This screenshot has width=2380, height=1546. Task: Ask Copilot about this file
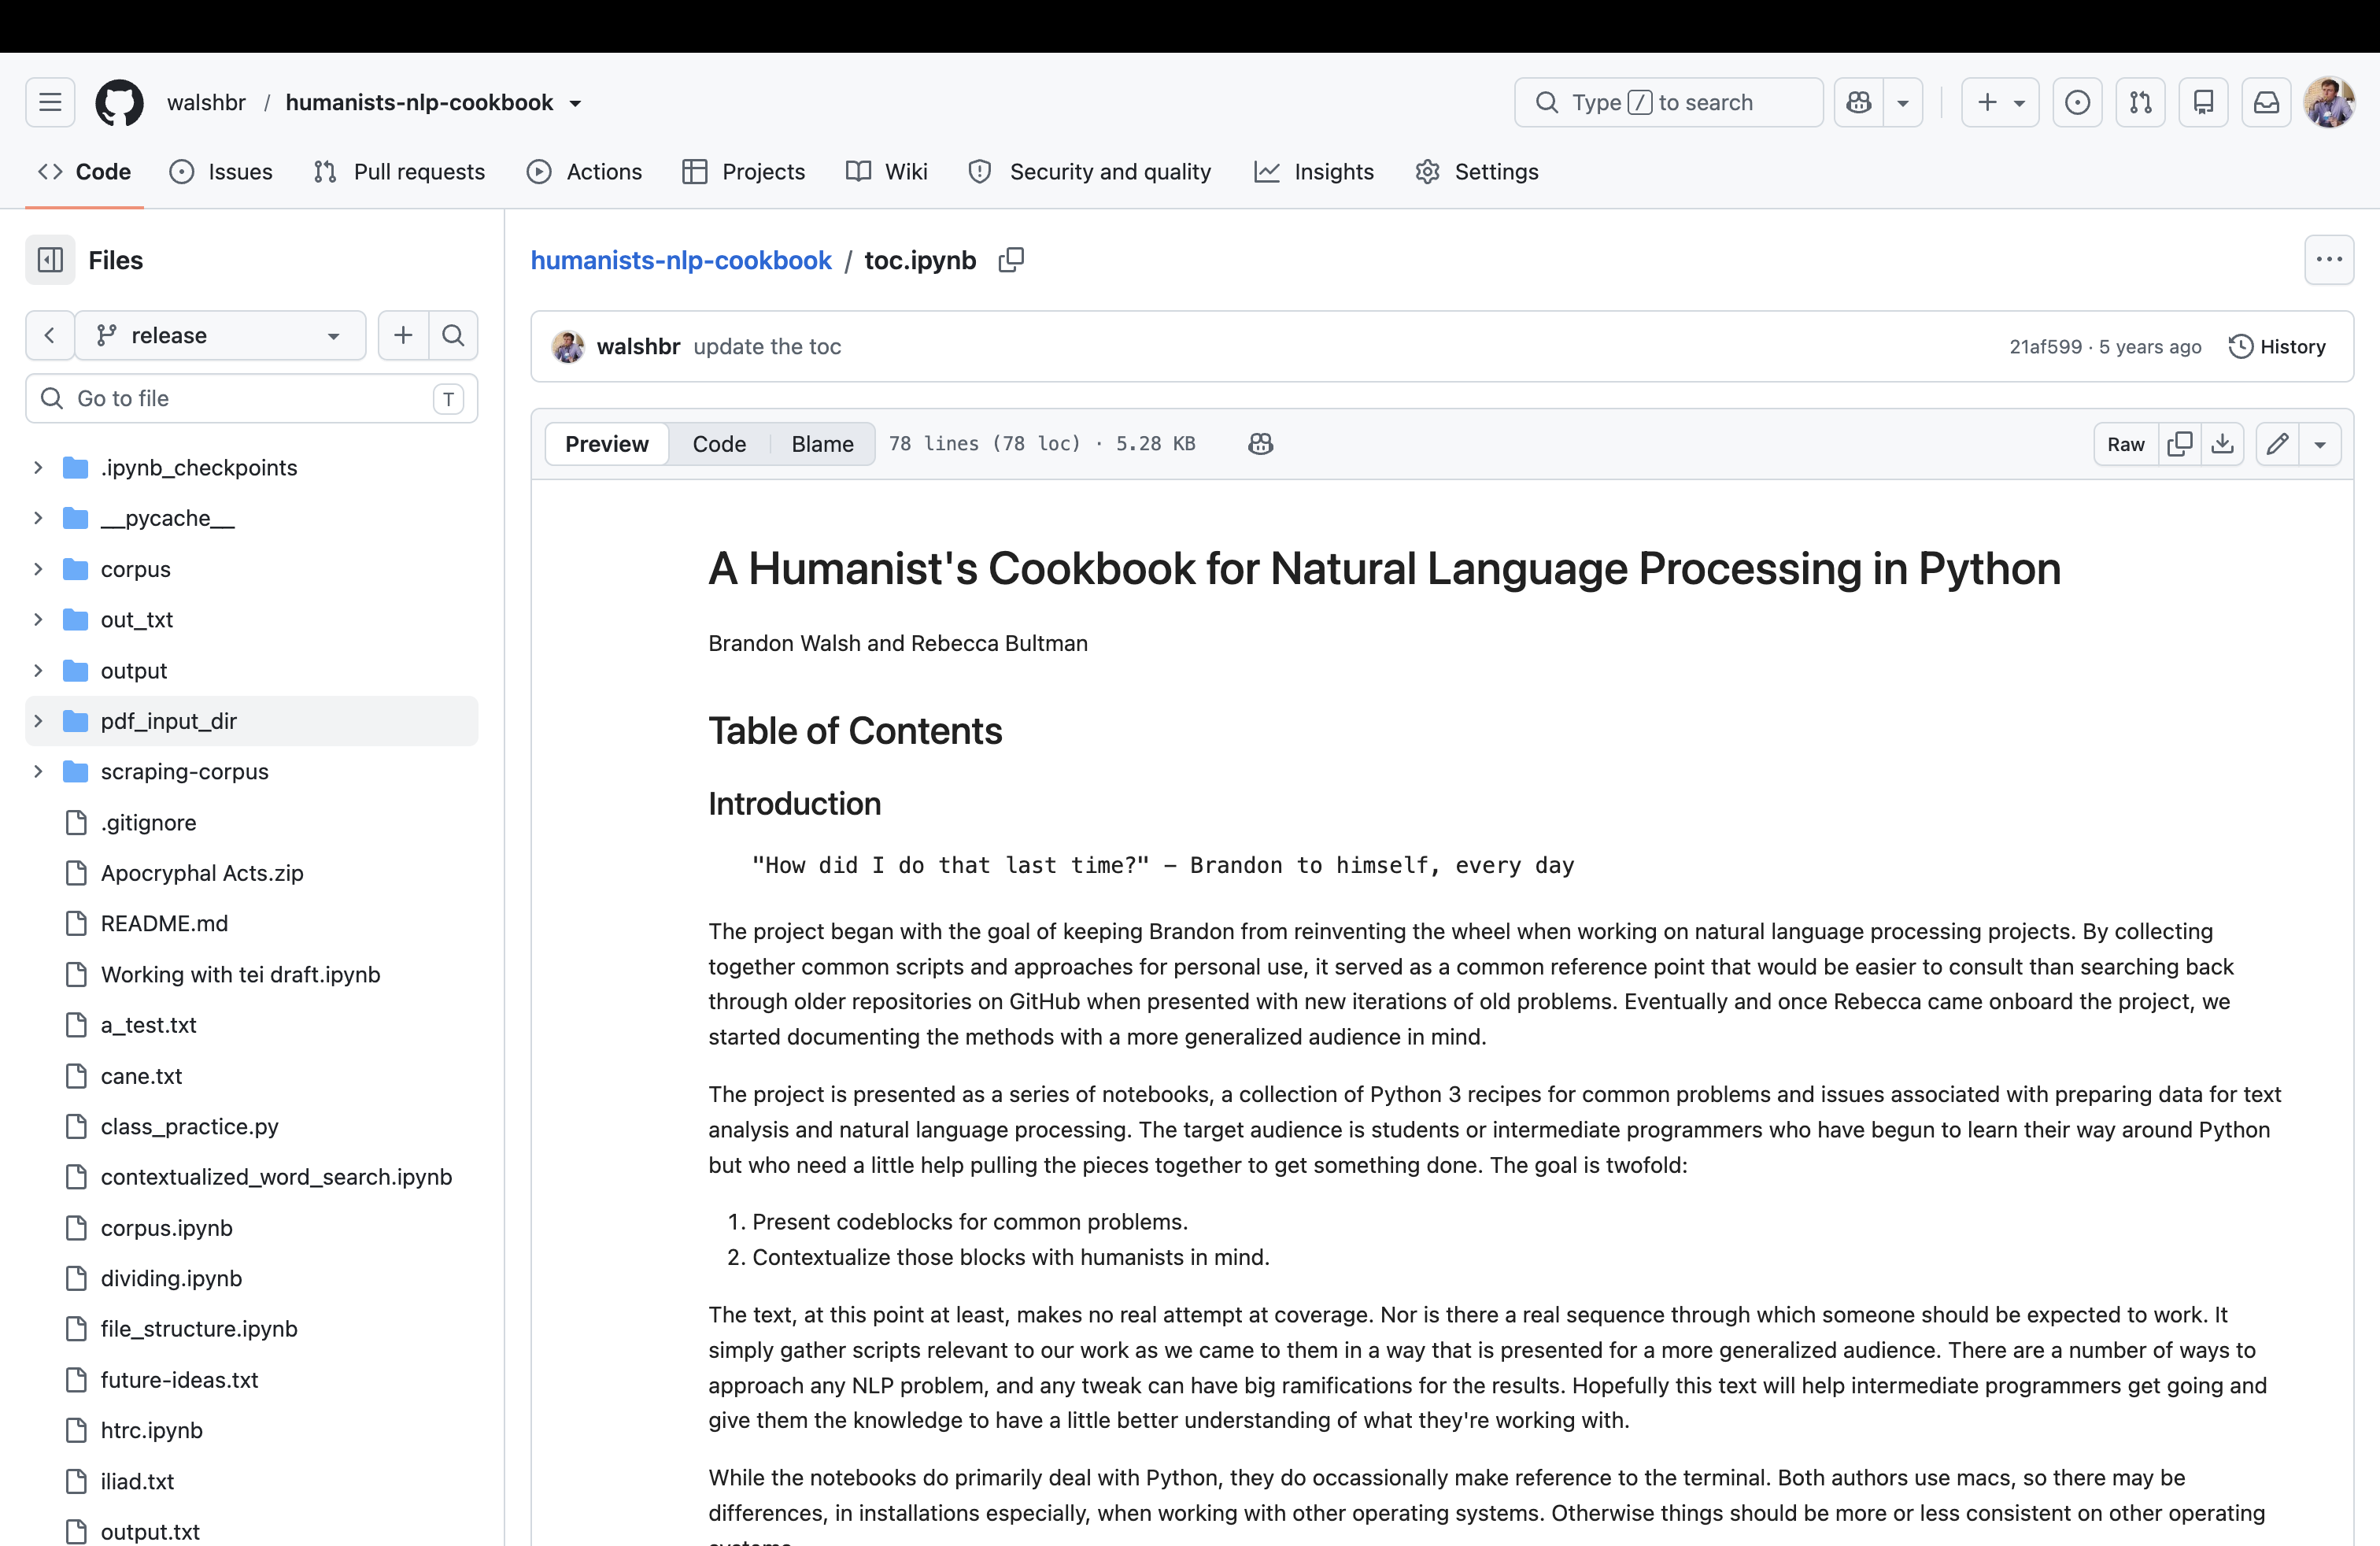coord(1260,444)
